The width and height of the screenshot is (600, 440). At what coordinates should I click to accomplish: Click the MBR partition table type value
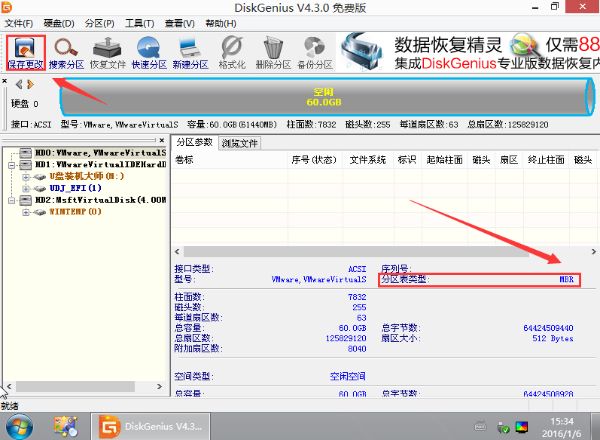point(566,279)
